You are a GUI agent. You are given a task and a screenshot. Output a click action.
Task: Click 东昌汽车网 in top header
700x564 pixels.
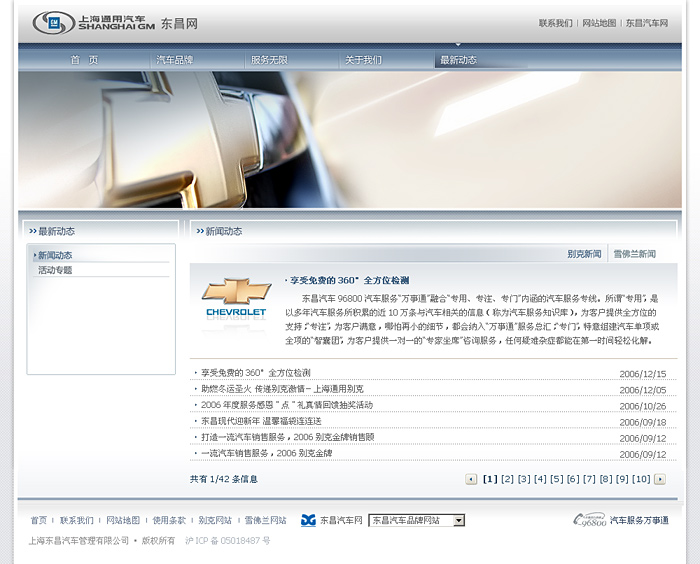pyautogui.click(x=647, y=23)
